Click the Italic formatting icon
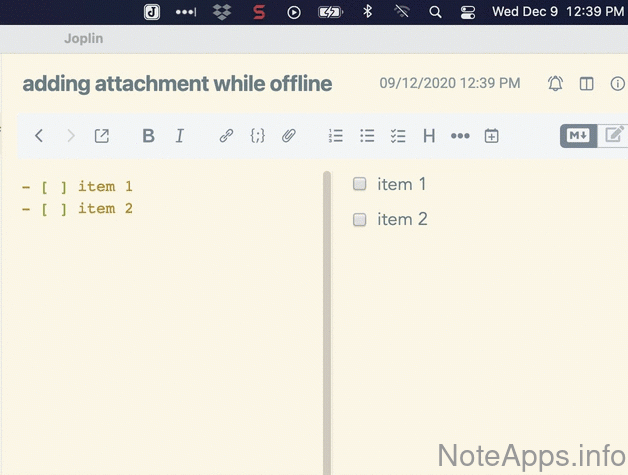Screen dimensions: 628x475 [x=180, y=136]
